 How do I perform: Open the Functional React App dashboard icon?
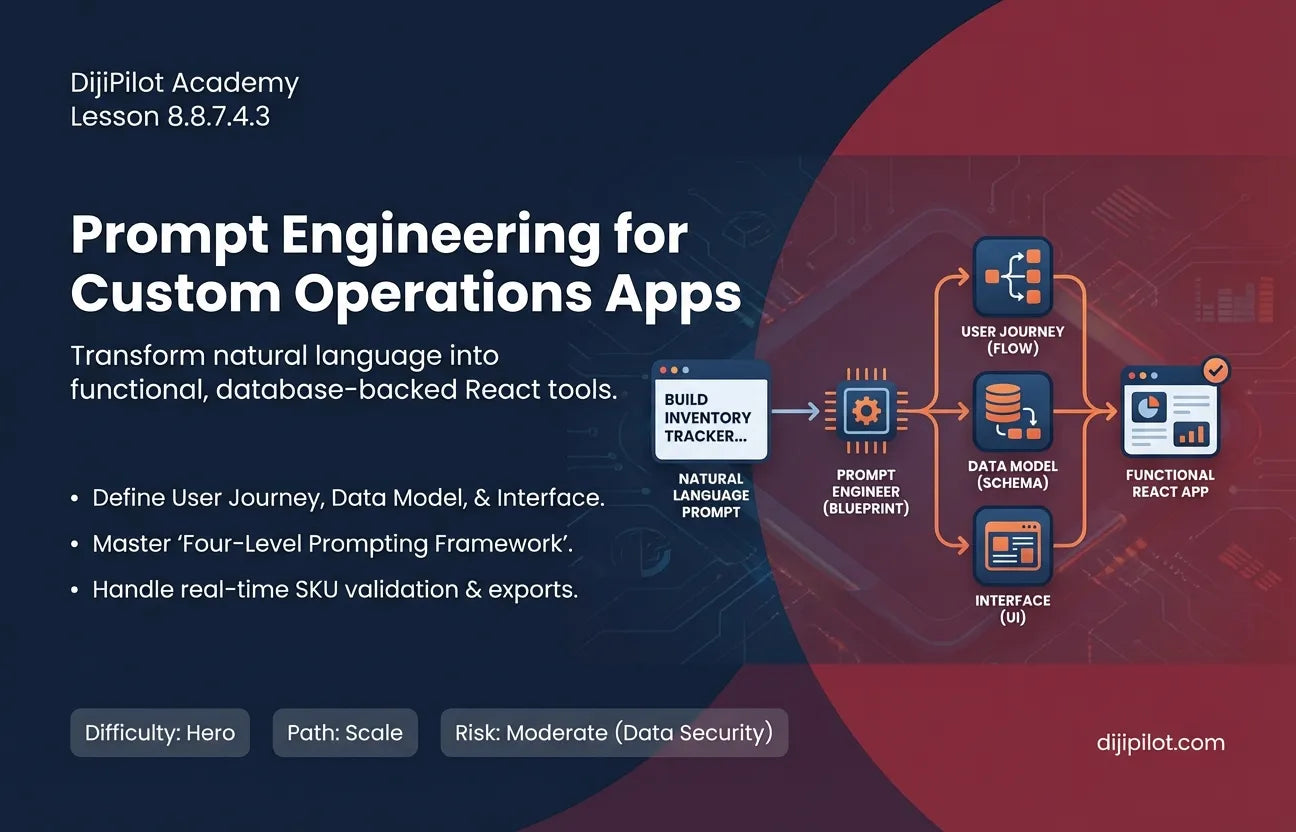[x=1170, y=410]
